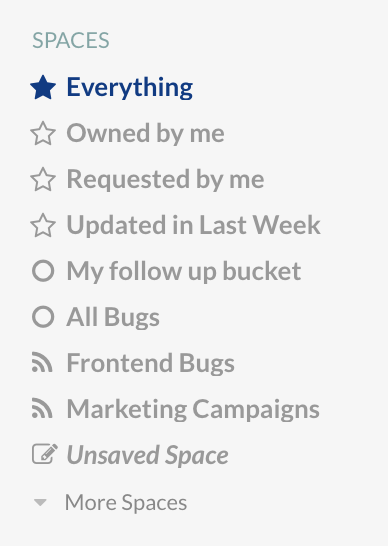Star the Requested by me space
The image size is (388, 546).
click(x=43, y=179)
